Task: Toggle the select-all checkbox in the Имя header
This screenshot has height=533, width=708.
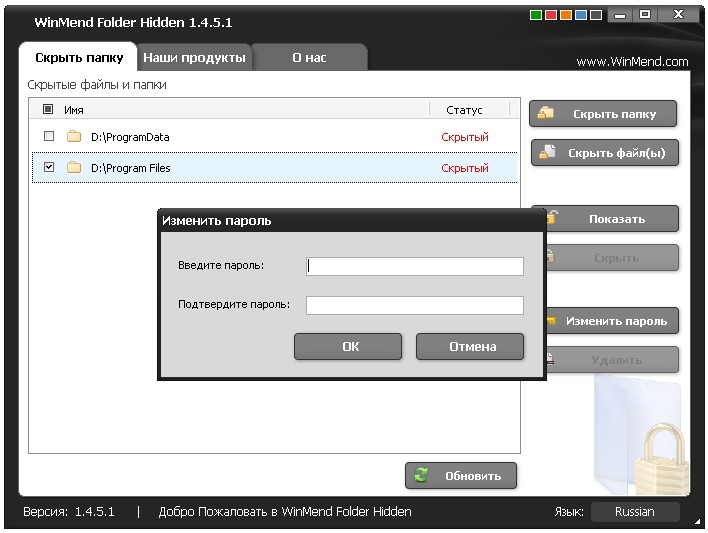Action: [48, 109]
